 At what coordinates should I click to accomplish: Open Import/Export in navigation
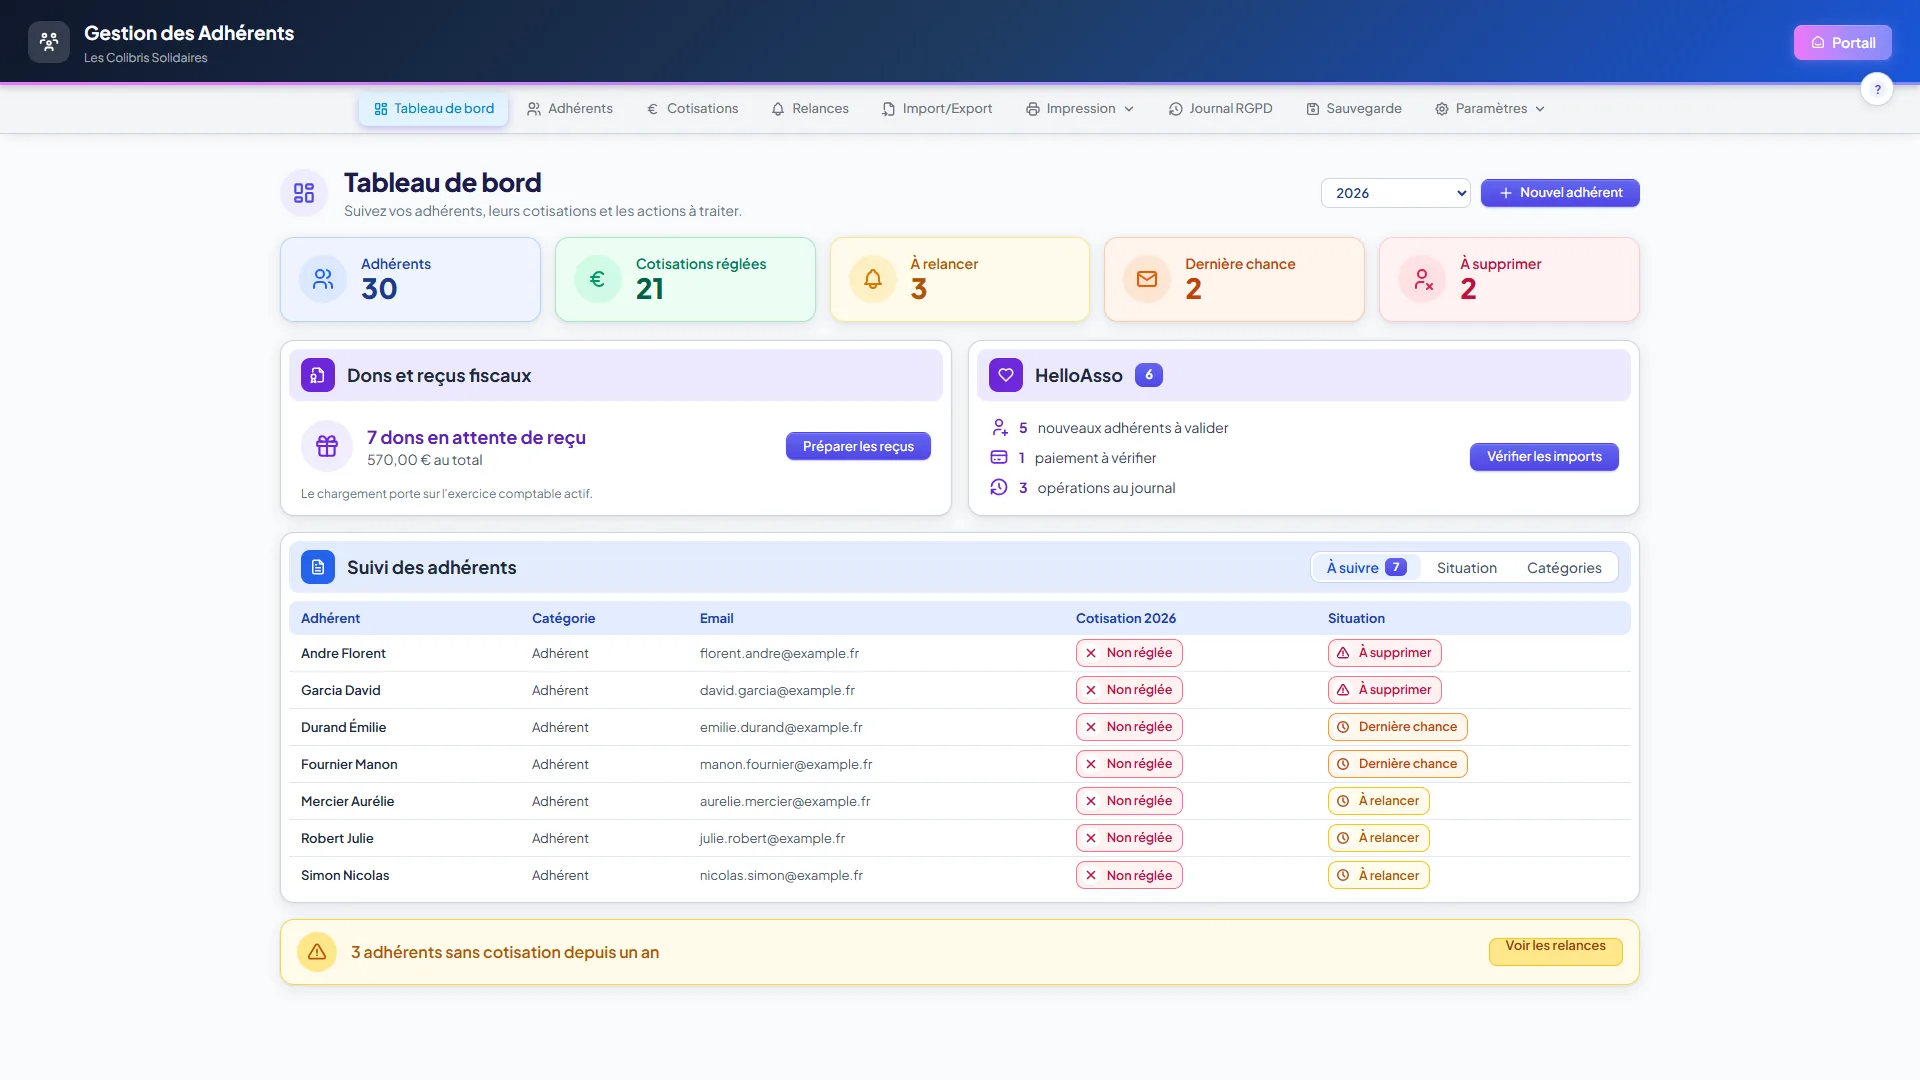pyautogui.click(x=937, y=108)
